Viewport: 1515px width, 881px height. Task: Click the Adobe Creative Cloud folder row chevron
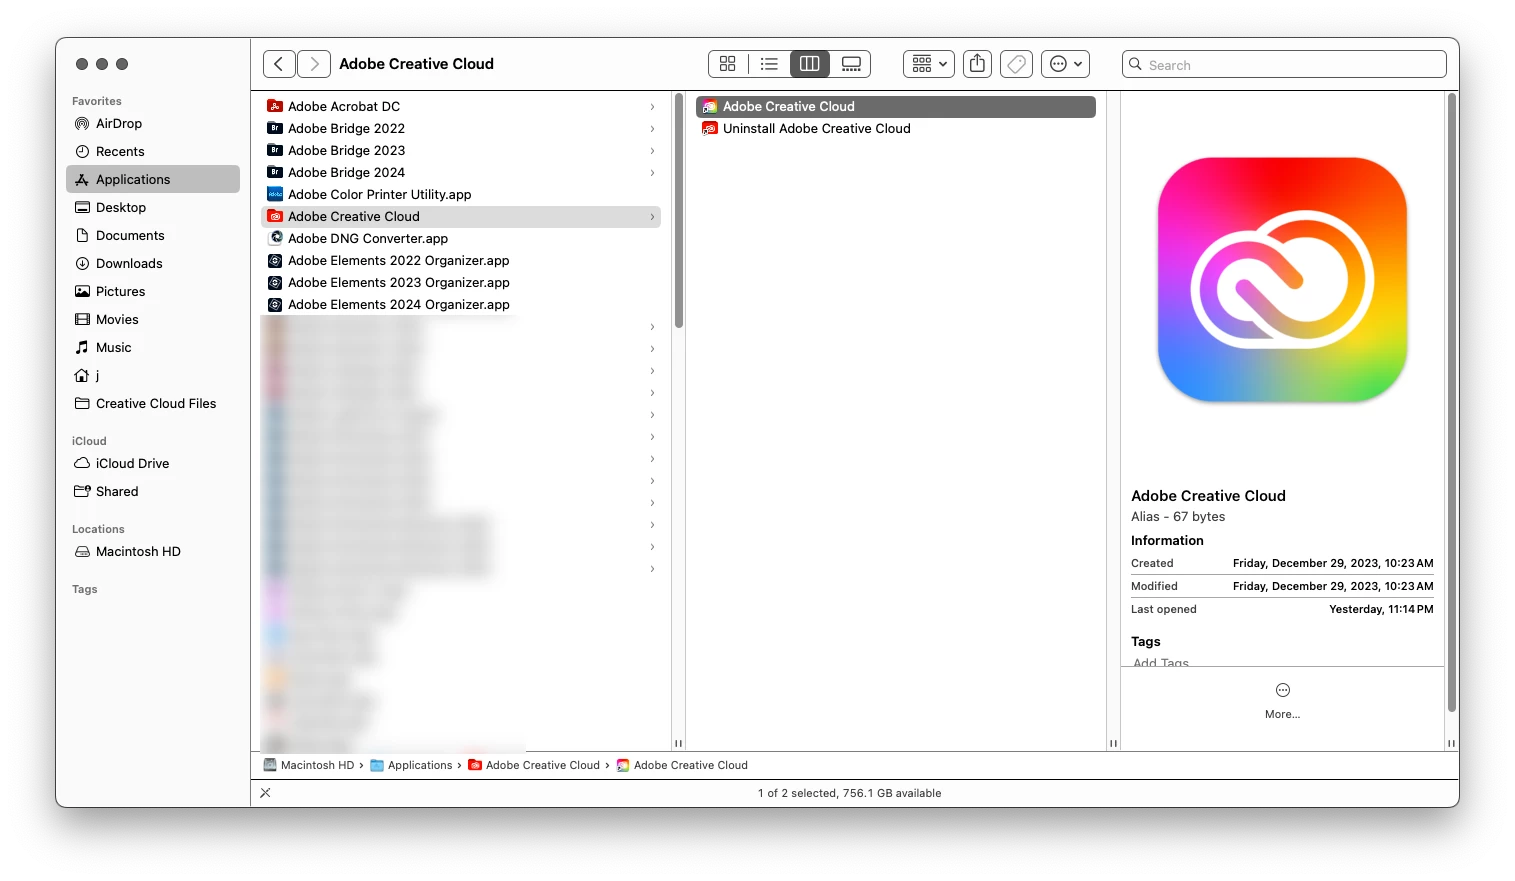(652, 217)
